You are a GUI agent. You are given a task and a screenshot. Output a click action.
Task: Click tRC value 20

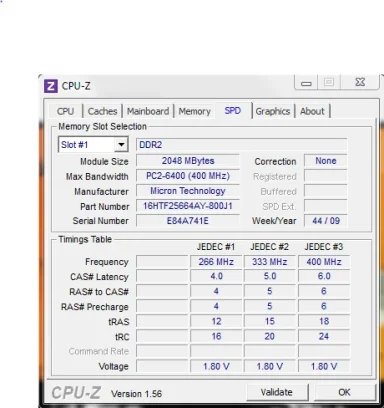[270, 336]
